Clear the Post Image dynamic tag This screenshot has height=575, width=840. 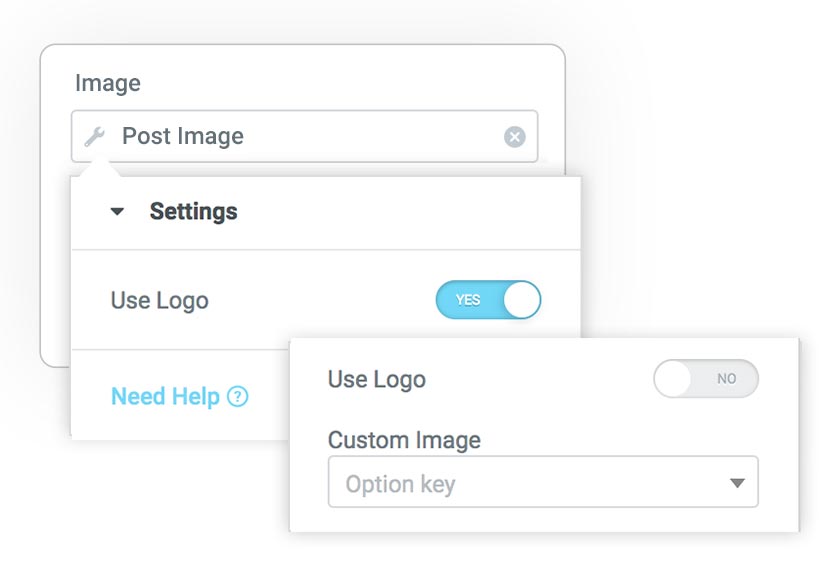click(x=514, y=137)
